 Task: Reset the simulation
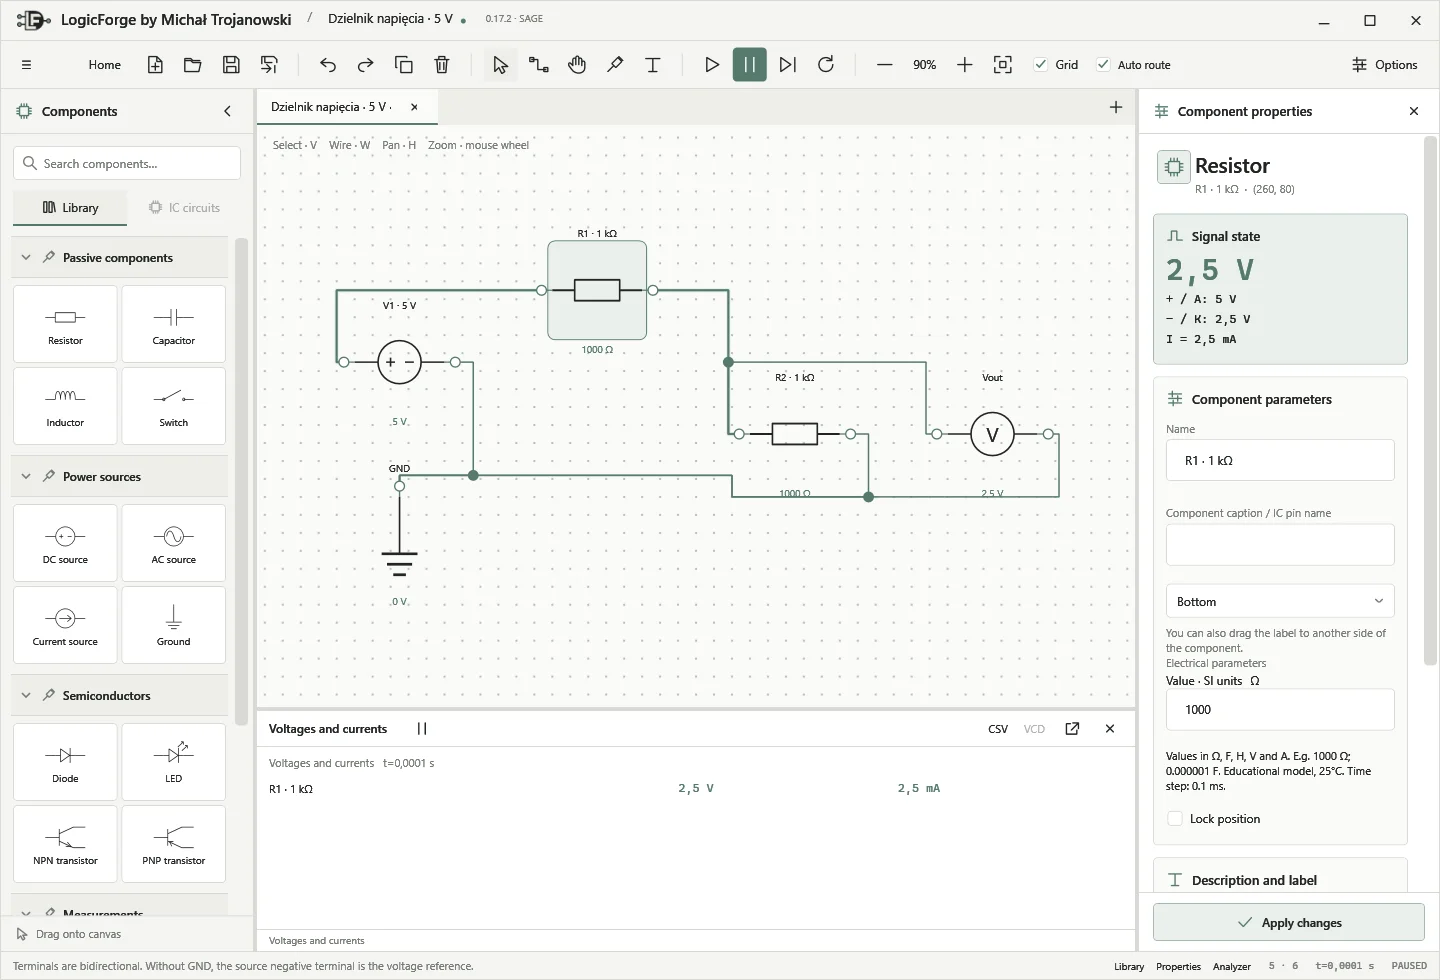[826, 65]
